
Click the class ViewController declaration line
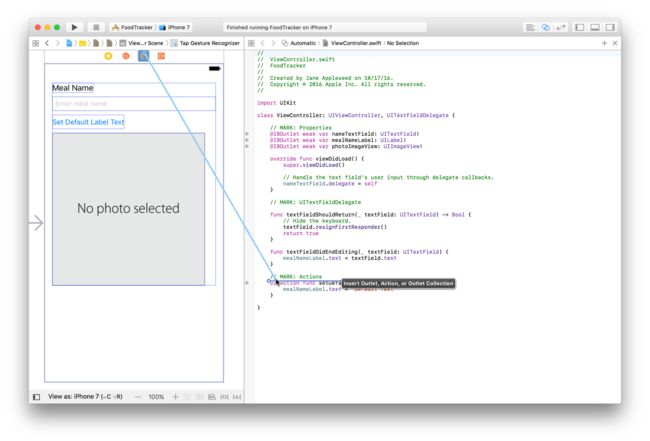[356, 115]
